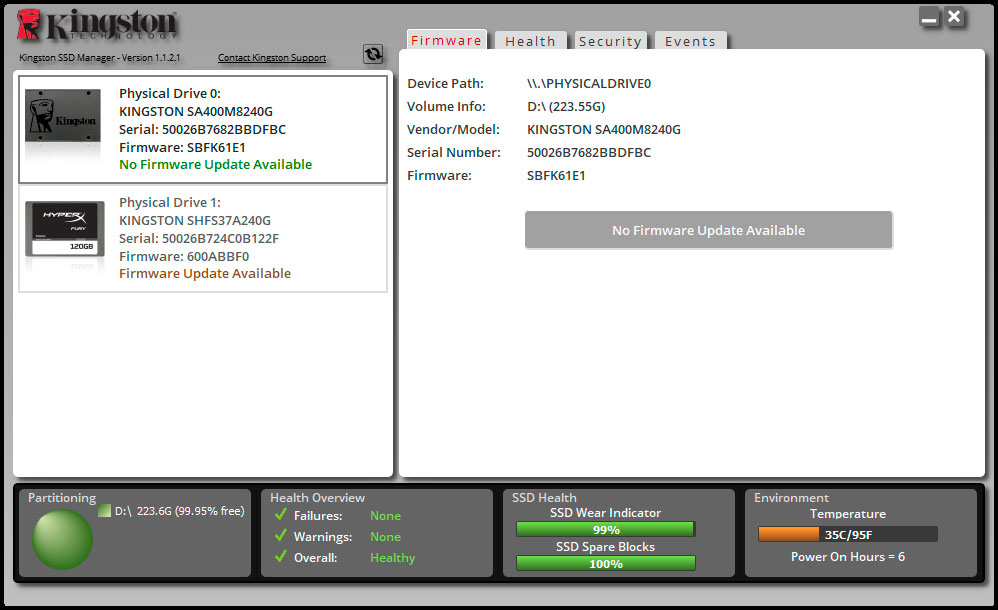This screenshot has width=998, height=610.
Task: Click the green partition pie chart
Action: point(62,539)
